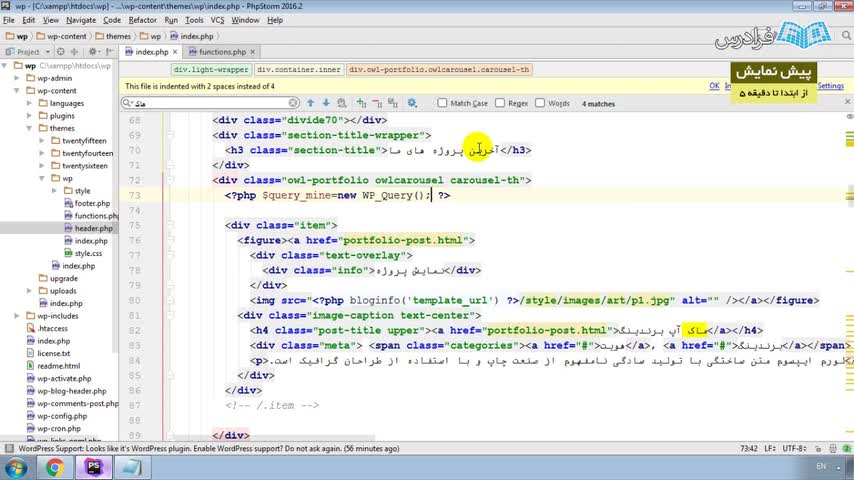This screenshot has height=480, width=854.
Task: Collapse the themes folder
Action: [x=29, y=128]
